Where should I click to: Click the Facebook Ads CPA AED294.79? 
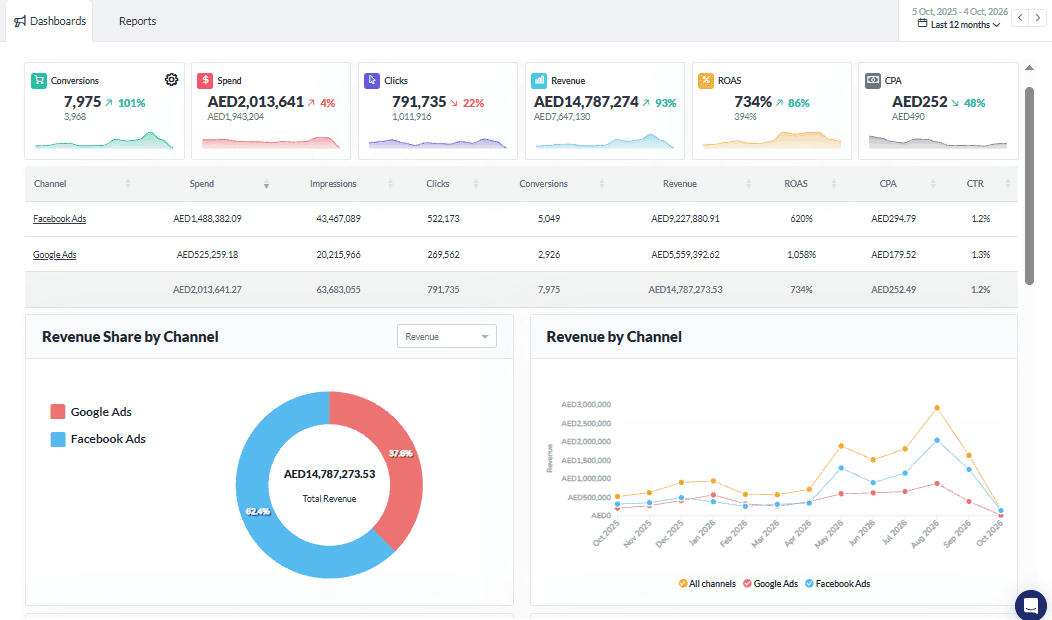[894, 219]
